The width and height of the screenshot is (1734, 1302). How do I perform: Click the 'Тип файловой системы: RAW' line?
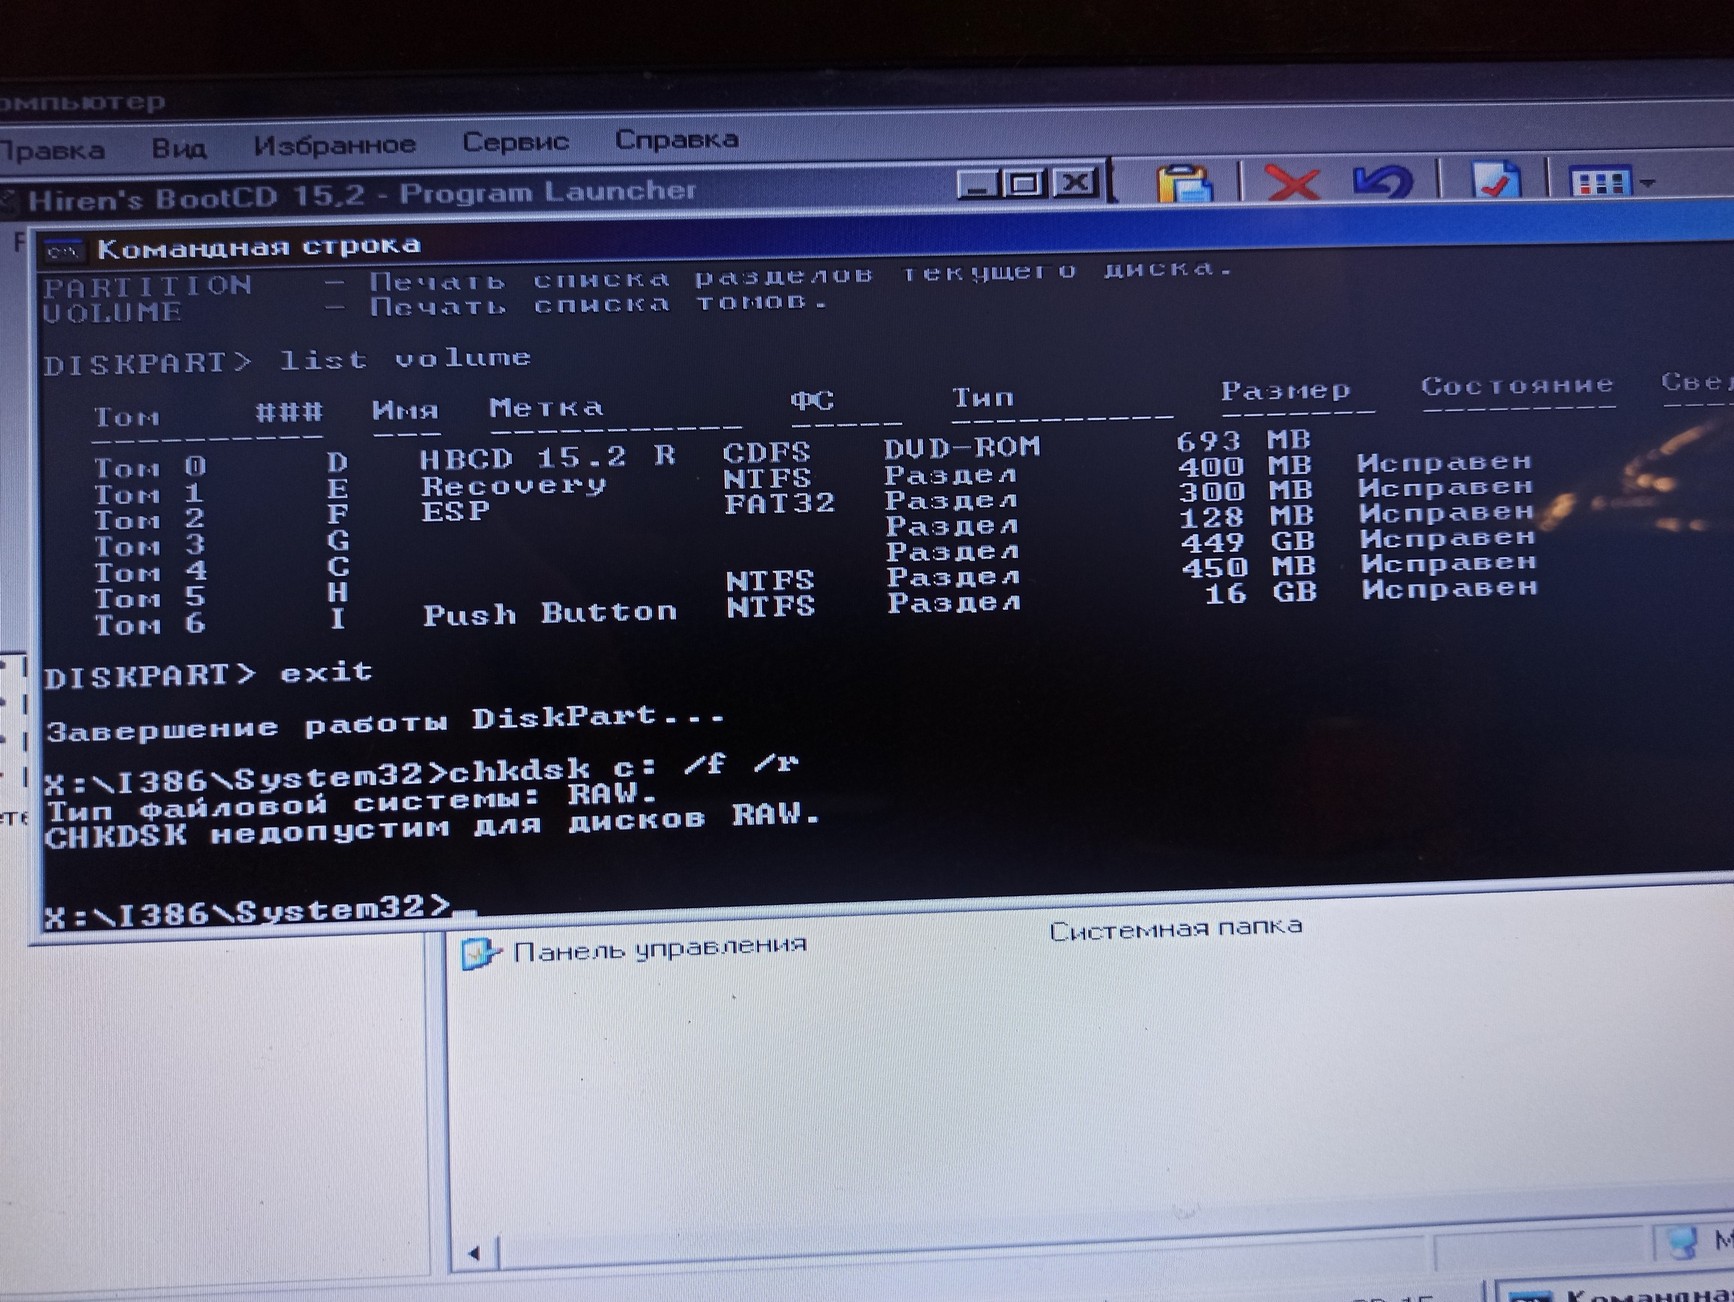click(351, 802)
